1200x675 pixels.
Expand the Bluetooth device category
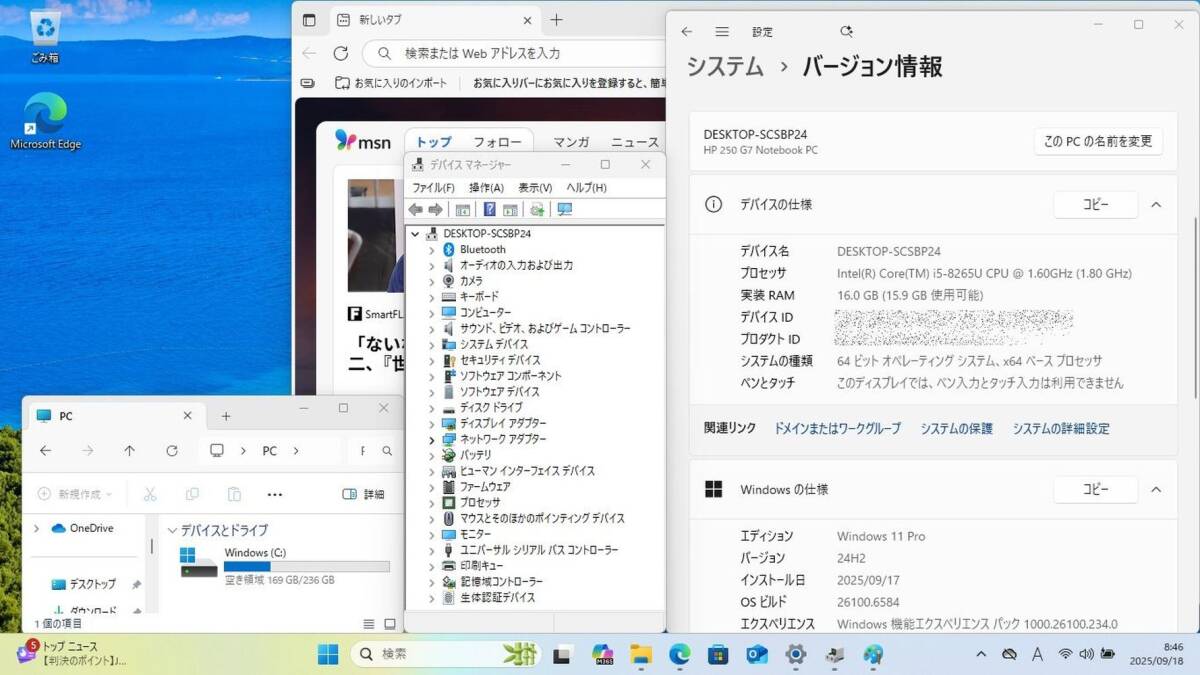432,249
